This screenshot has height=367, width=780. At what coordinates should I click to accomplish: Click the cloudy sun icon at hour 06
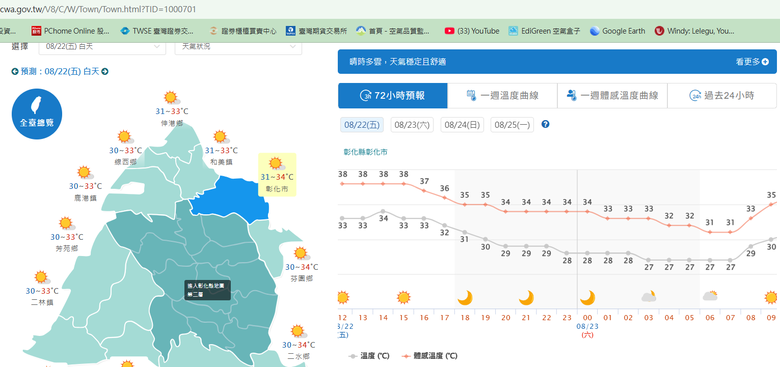710,296
